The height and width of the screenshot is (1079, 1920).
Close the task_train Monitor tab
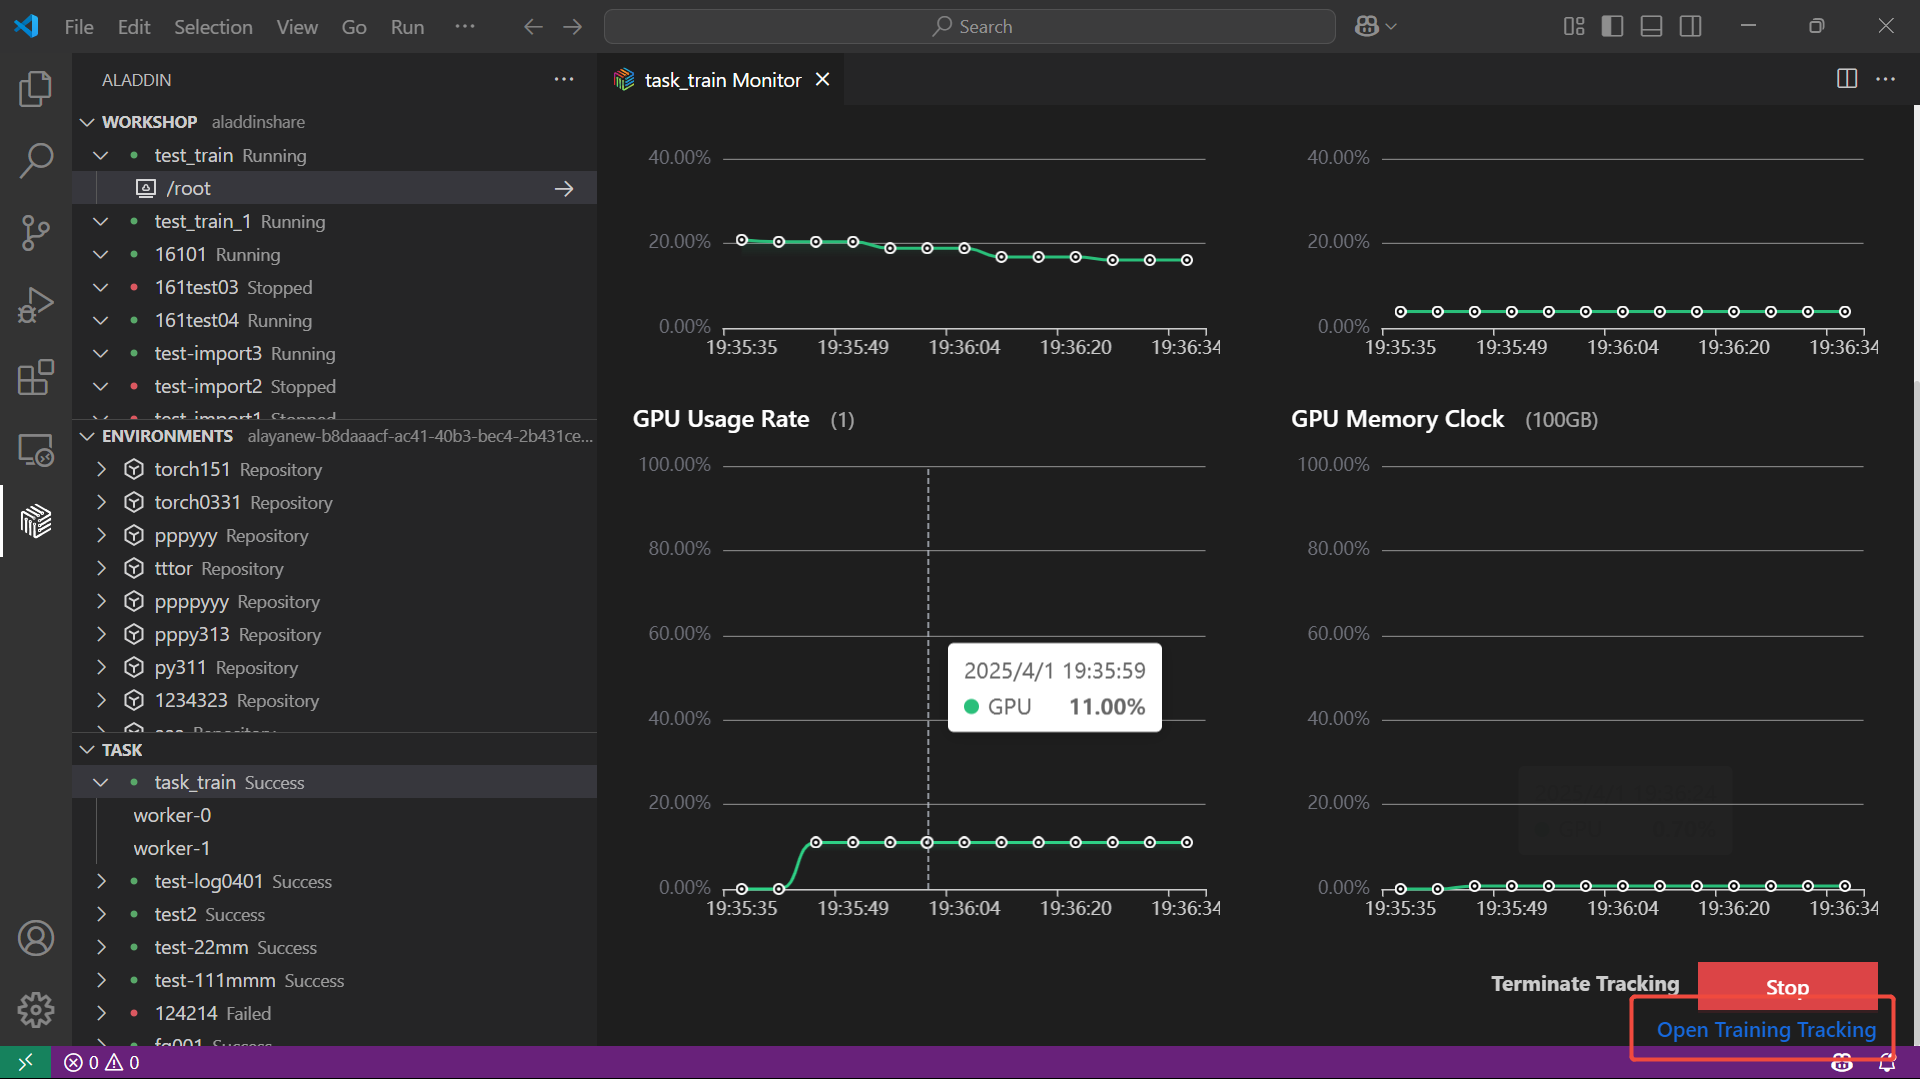[822, 80]
